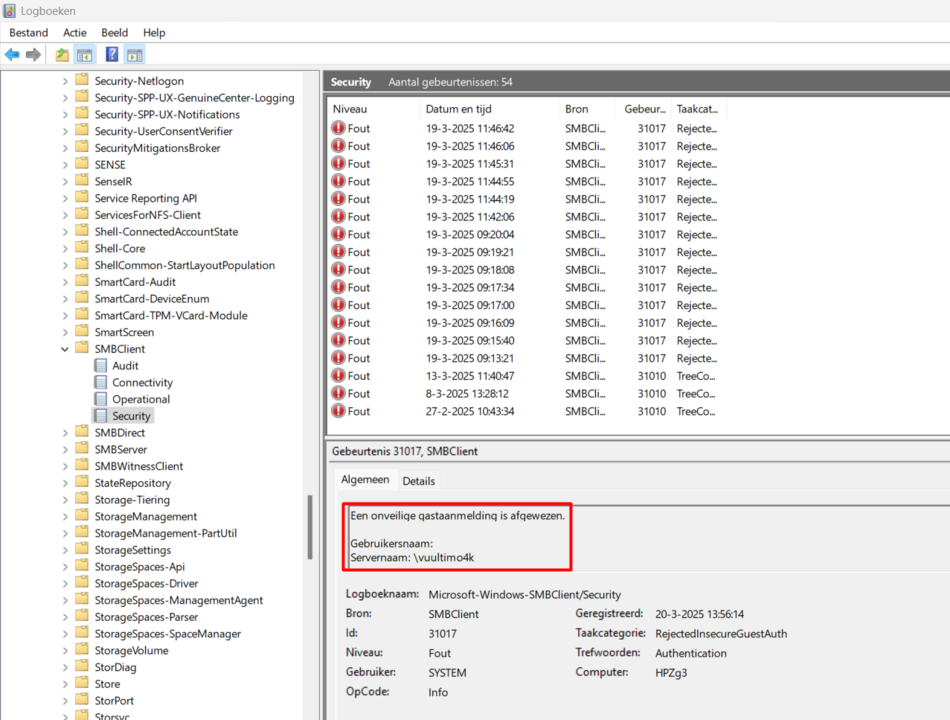Open the Connectivity log under SMBClient
Viewport: 950px width, 720px height.
(142, 383)
